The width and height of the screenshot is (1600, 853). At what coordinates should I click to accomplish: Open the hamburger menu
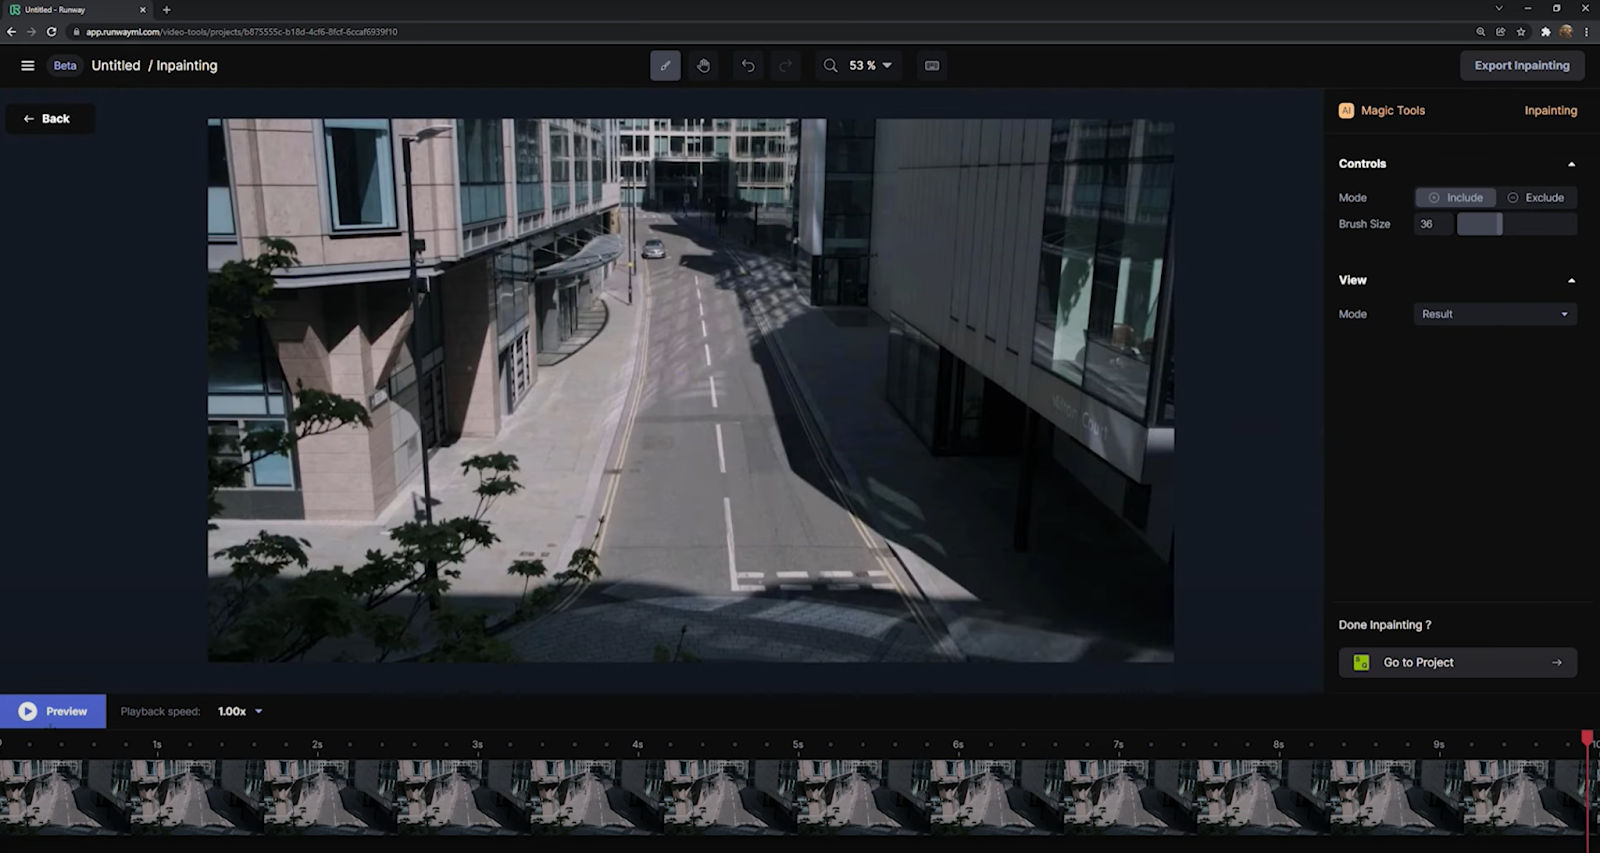pyautogui.click(x=28, y=66)
